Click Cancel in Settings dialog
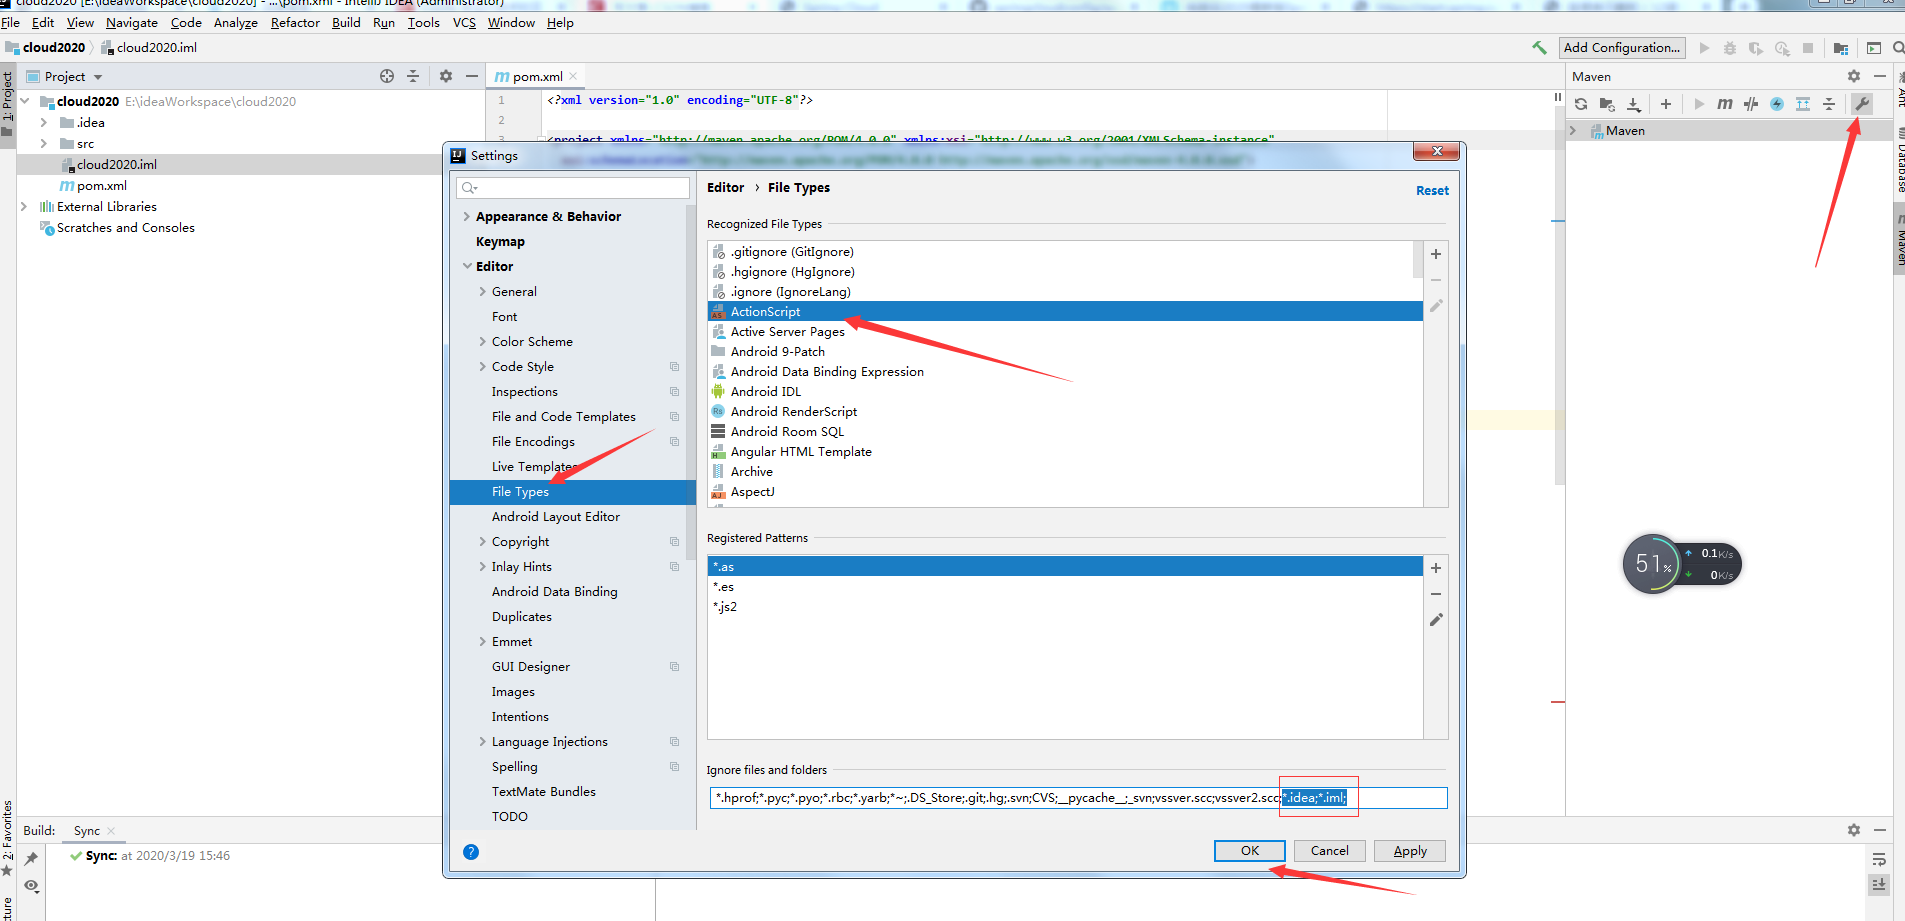The width and height of the screenshot is (1905, 921). [1330, 851]
